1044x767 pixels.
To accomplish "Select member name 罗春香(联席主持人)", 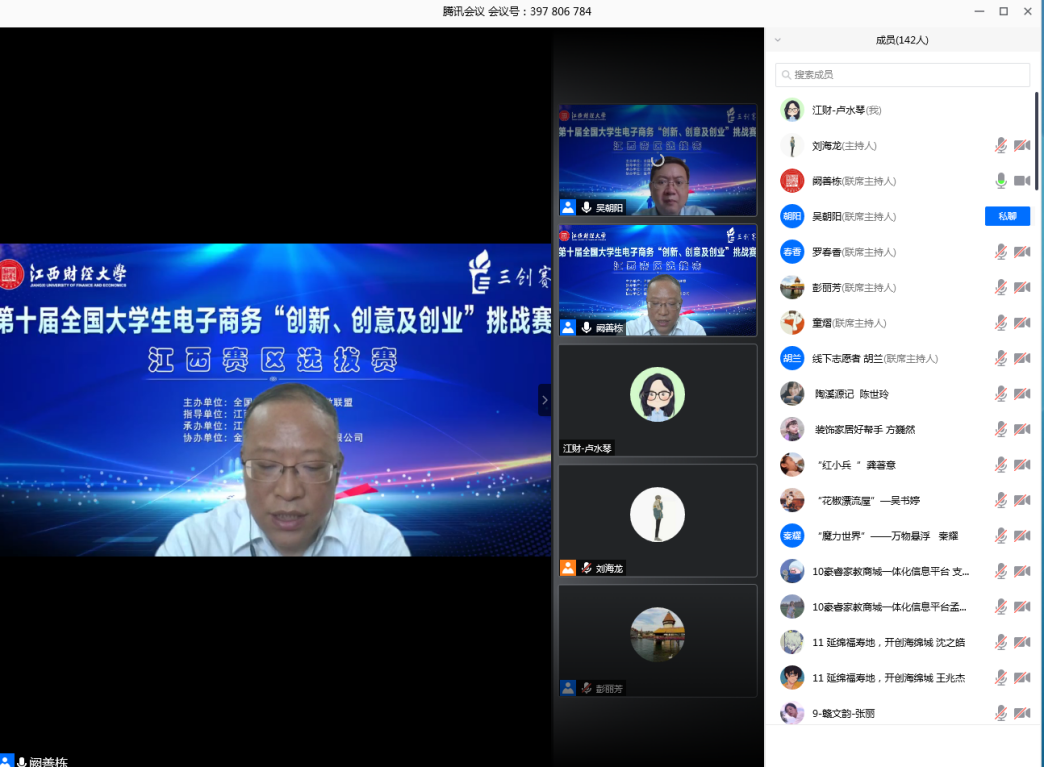I will [x=854, y=252].
